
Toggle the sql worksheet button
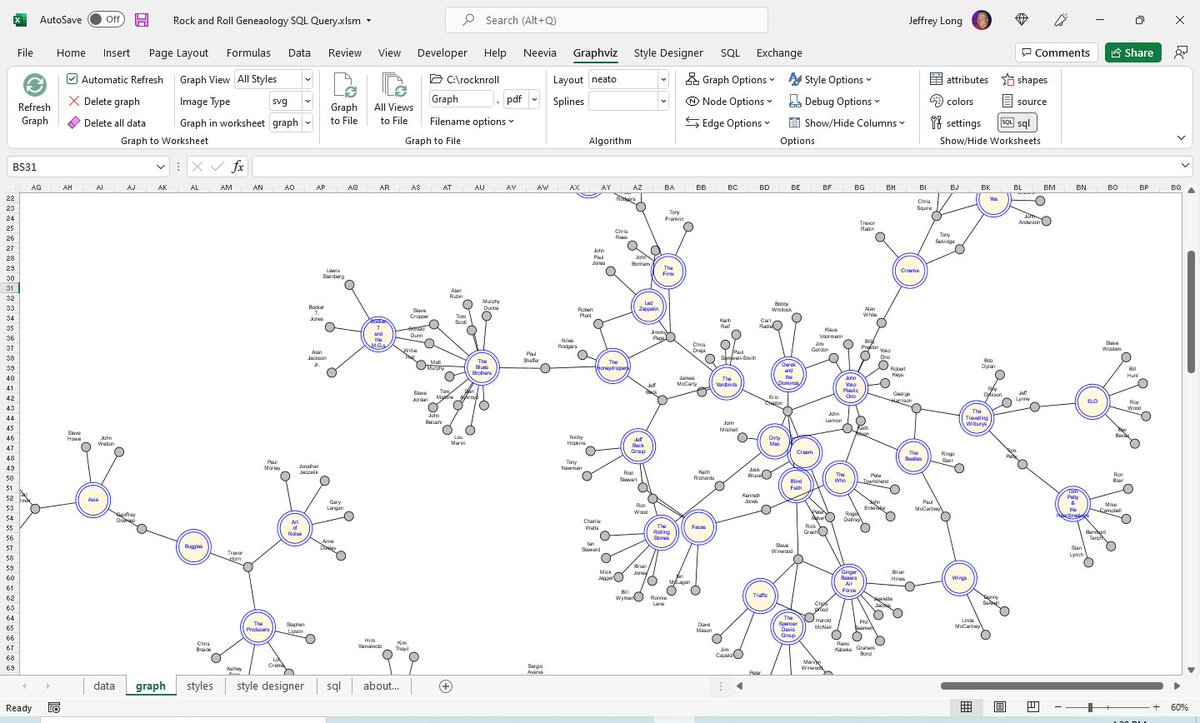1018,123
